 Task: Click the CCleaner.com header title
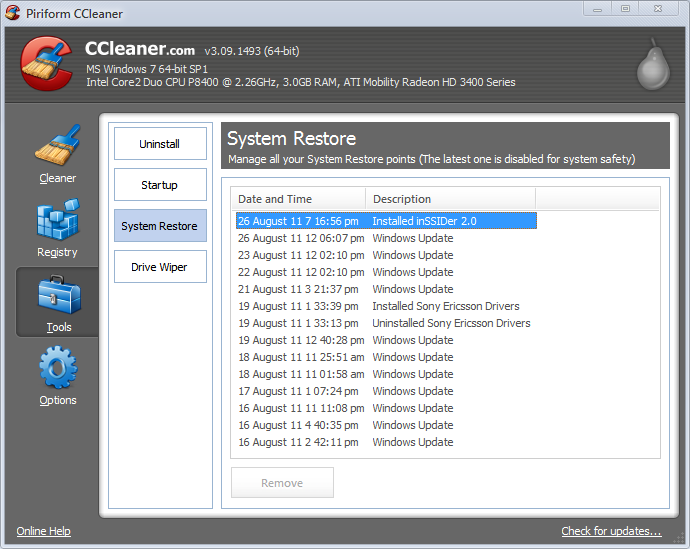[140, 48]
